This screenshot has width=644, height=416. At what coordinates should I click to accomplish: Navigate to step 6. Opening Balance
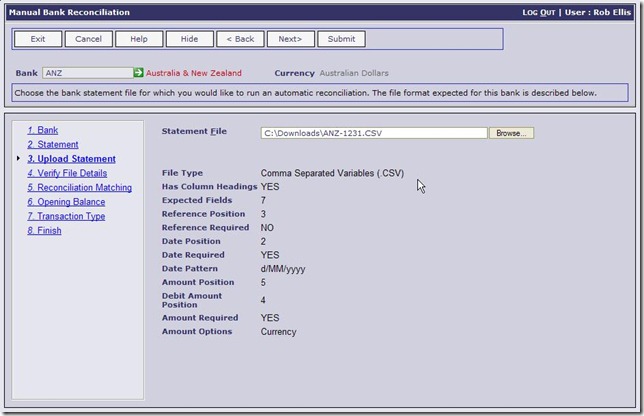point(66,202)
